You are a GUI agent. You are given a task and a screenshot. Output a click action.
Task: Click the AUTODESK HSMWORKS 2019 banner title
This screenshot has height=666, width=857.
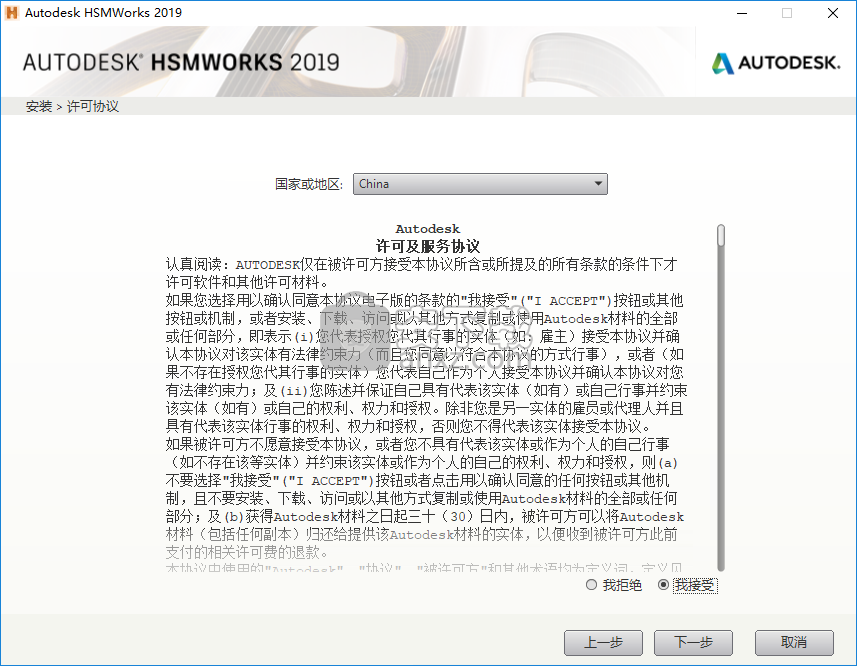[181, 62]
